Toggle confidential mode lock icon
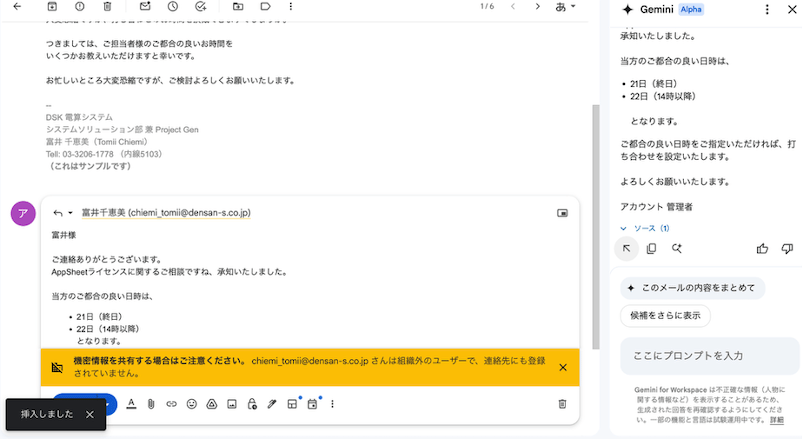The height and width of the screenshot is (439, 804). (x=251, y=404)
